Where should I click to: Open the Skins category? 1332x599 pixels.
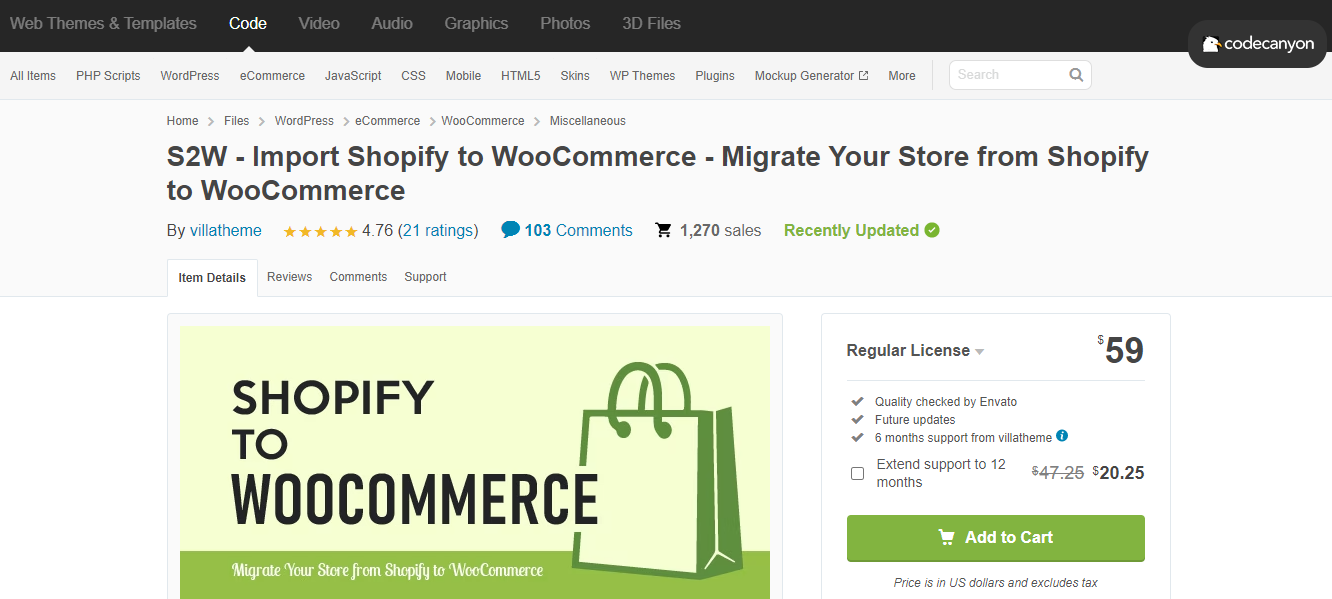575,76
